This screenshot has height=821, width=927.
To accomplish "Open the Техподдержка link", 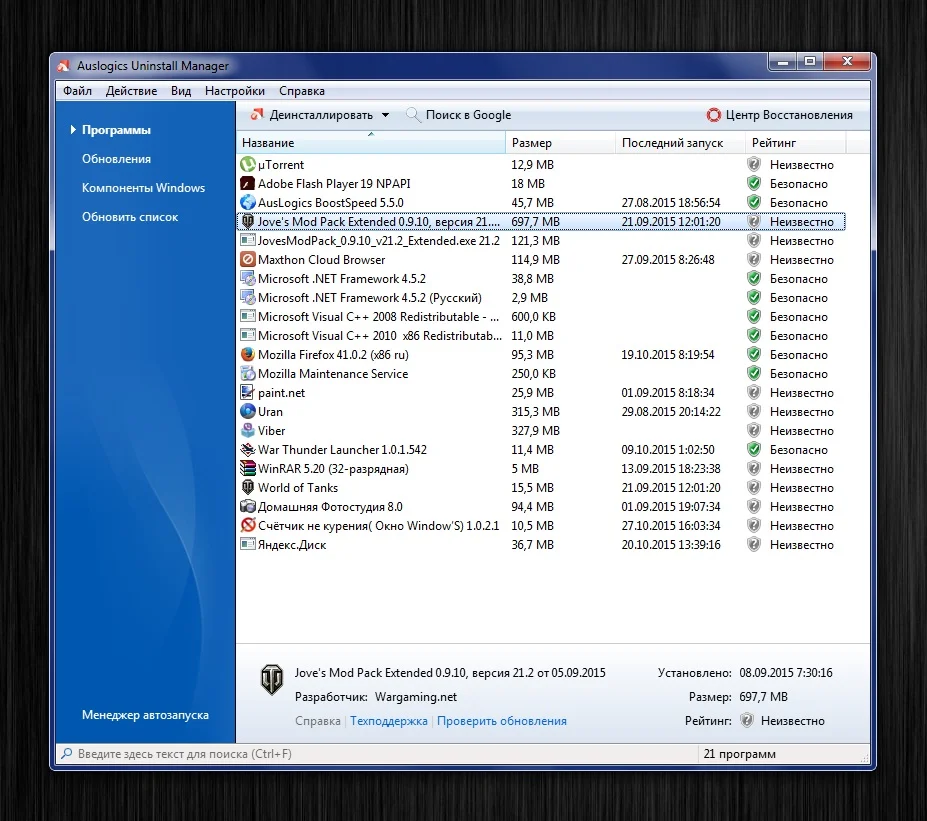I will pyautogui.click(x=389, y=721).
